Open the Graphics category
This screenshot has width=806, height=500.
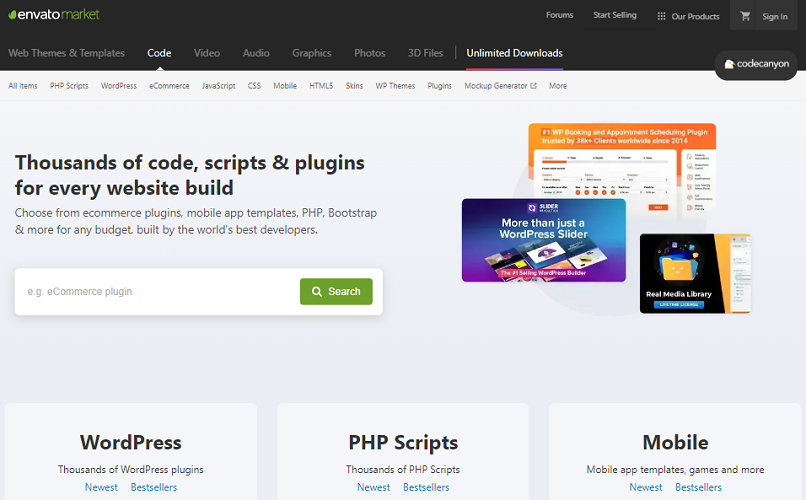[x=312, y=53]
